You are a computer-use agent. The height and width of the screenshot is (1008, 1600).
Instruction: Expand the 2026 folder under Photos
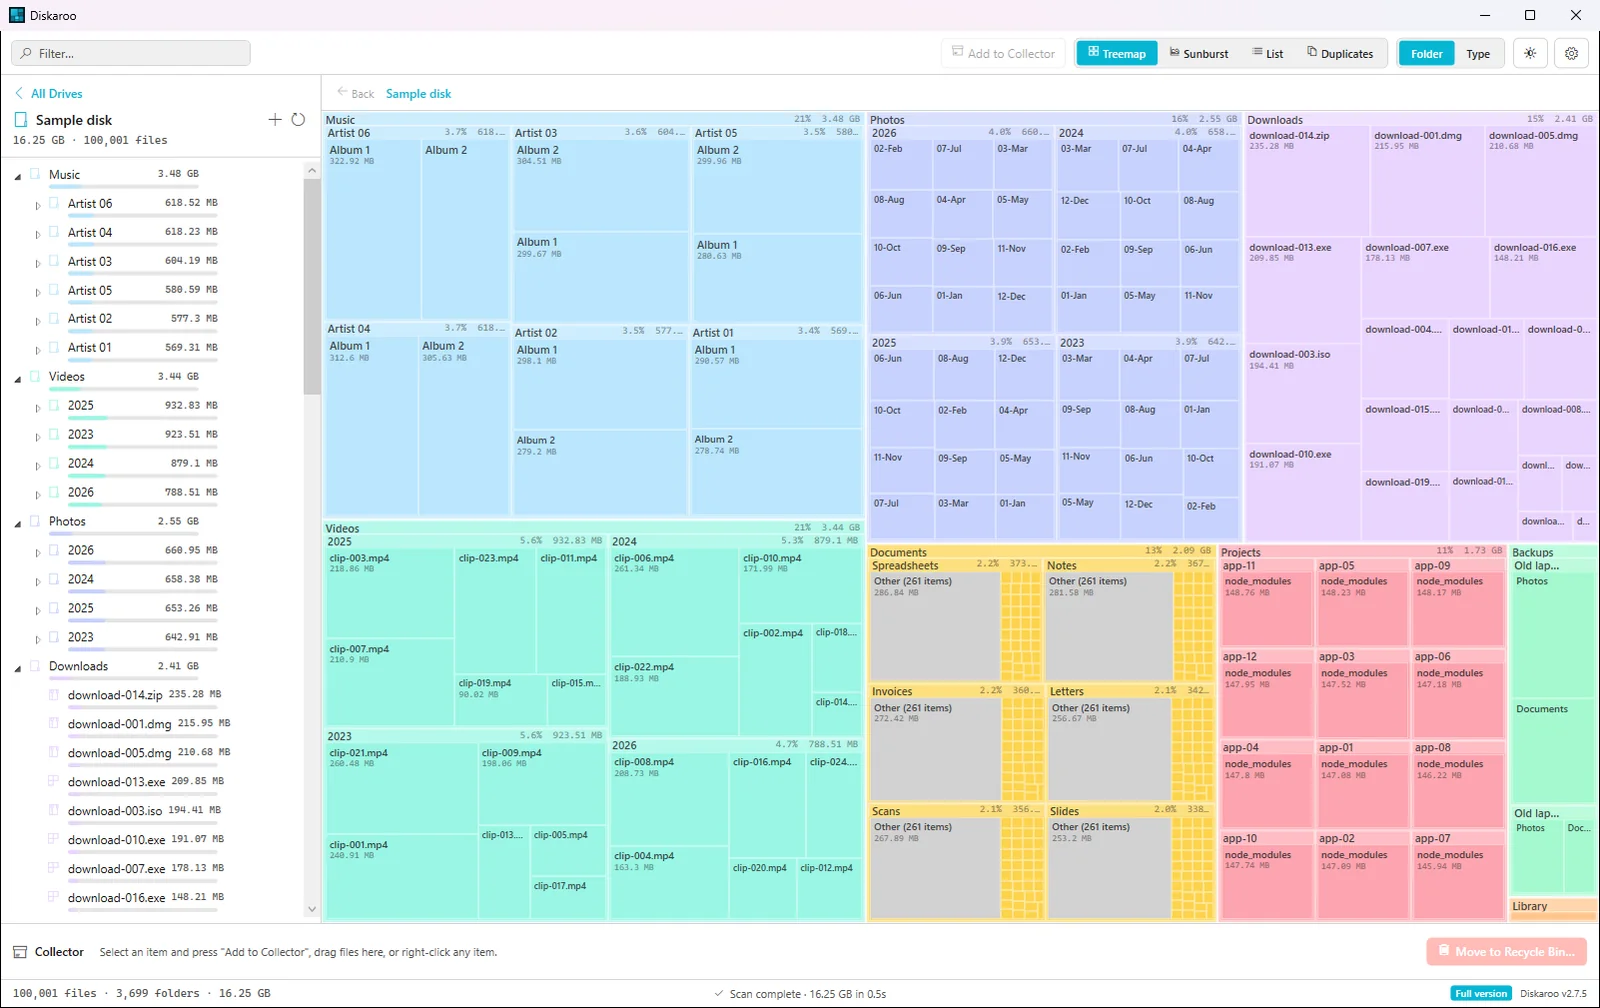tap(38, 552)
